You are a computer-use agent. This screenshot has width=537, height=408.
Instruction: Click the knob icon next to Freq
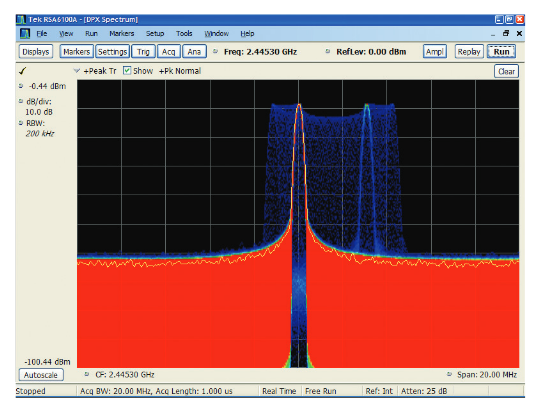215,51
